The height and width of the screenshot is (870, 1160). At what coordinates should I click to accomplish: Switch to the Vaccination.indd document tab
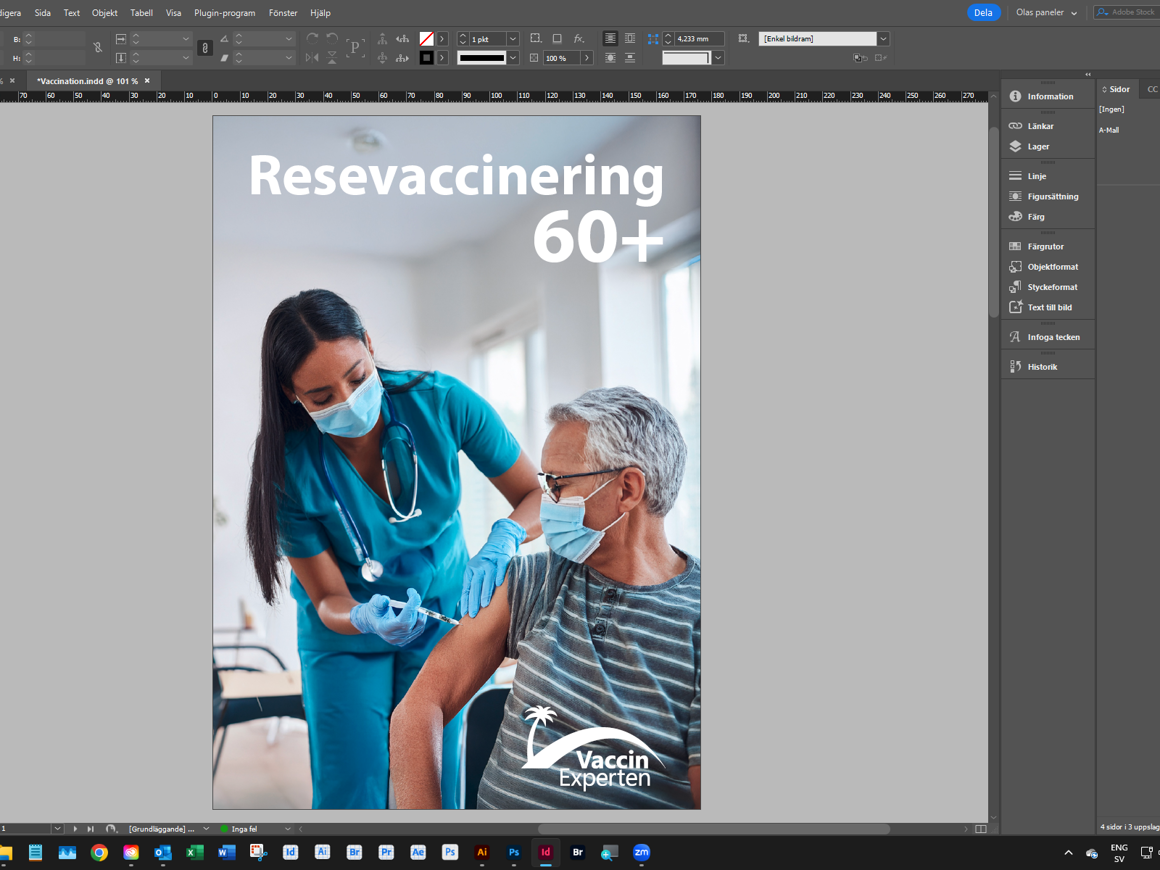(x=87, y=81)
